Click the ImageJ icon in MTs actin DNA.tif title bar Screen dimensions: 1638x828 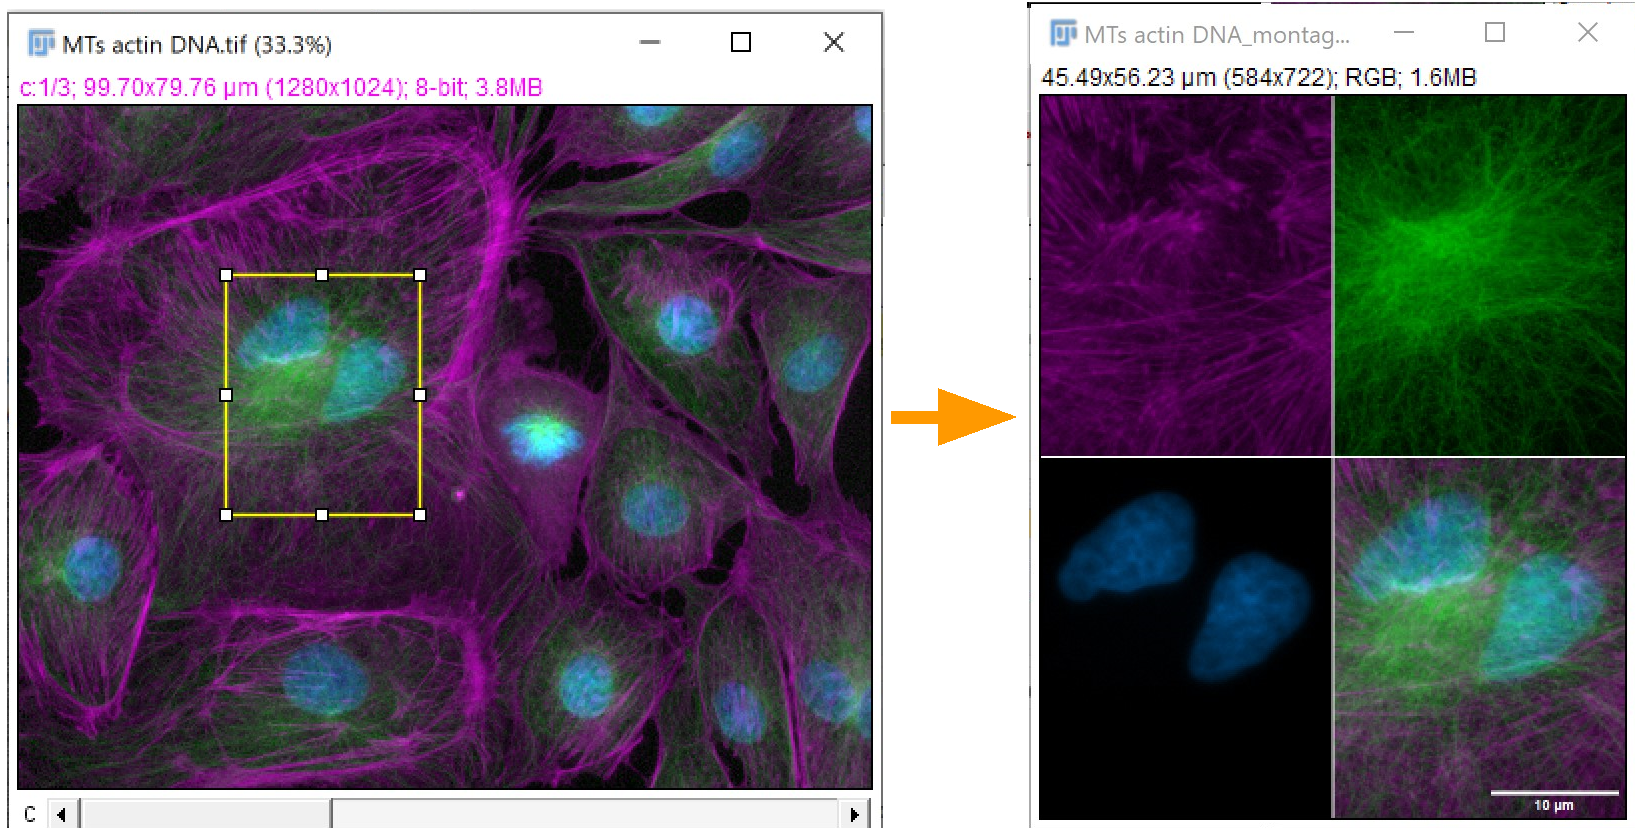41,44
